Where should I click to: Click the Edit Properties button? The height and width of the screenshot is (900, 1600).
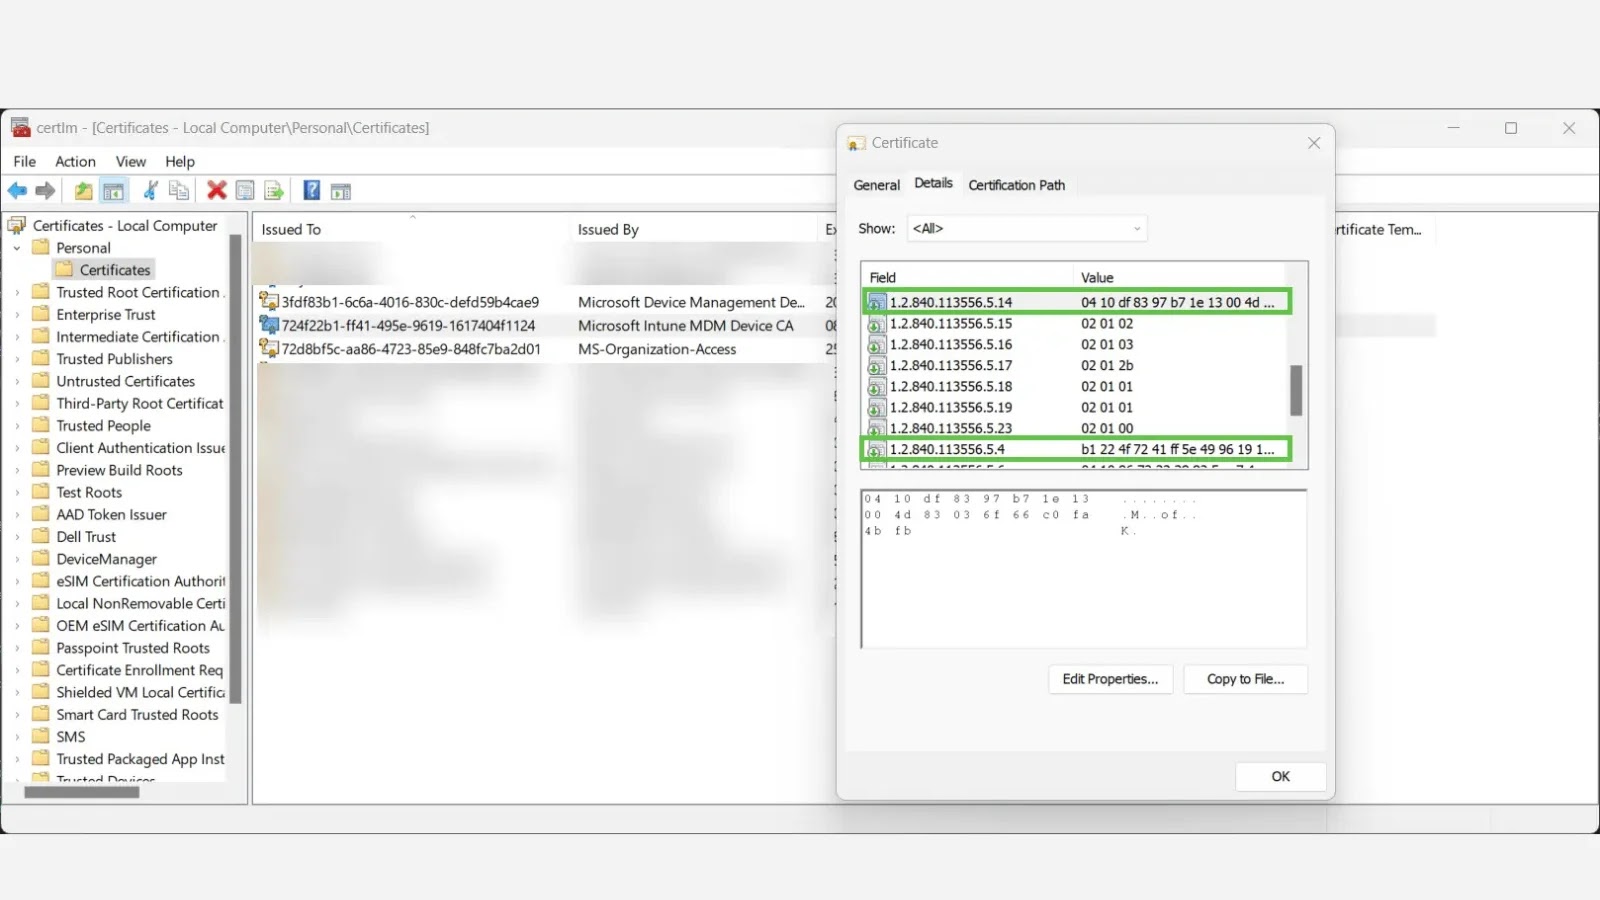click(1110, 679)
